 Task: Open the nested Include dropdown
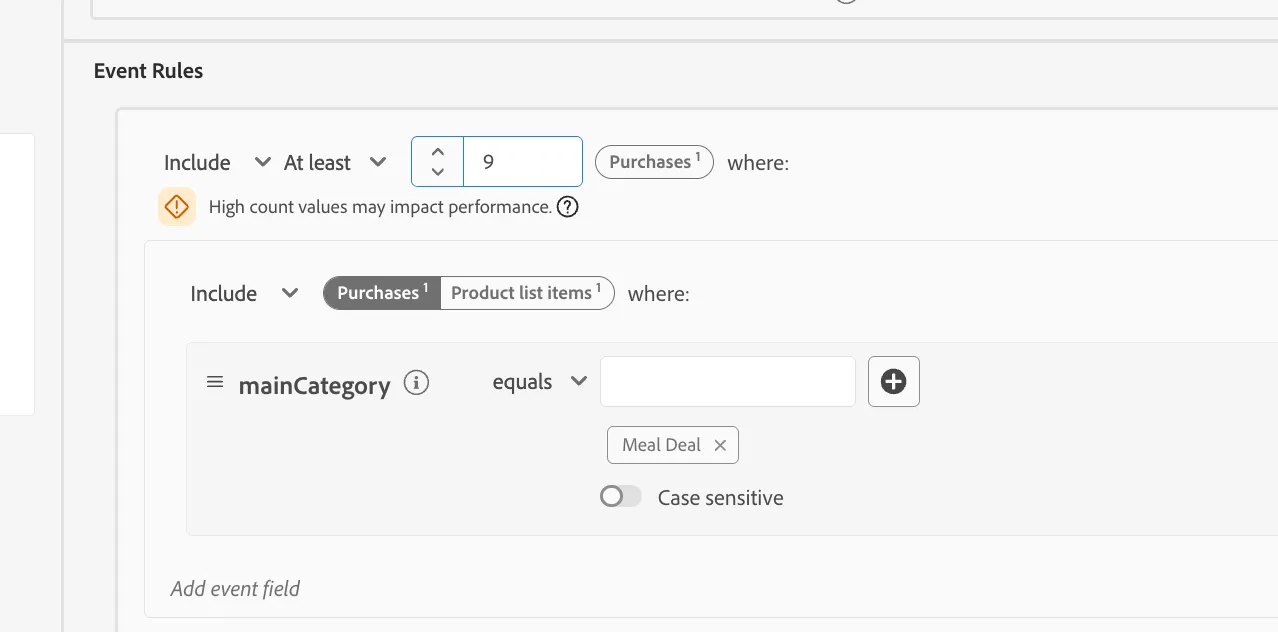click(x=245, y=293)
